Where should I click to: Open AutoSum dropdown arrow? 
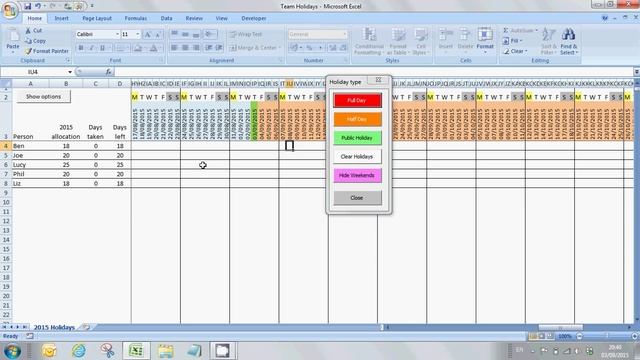(536, 30)
